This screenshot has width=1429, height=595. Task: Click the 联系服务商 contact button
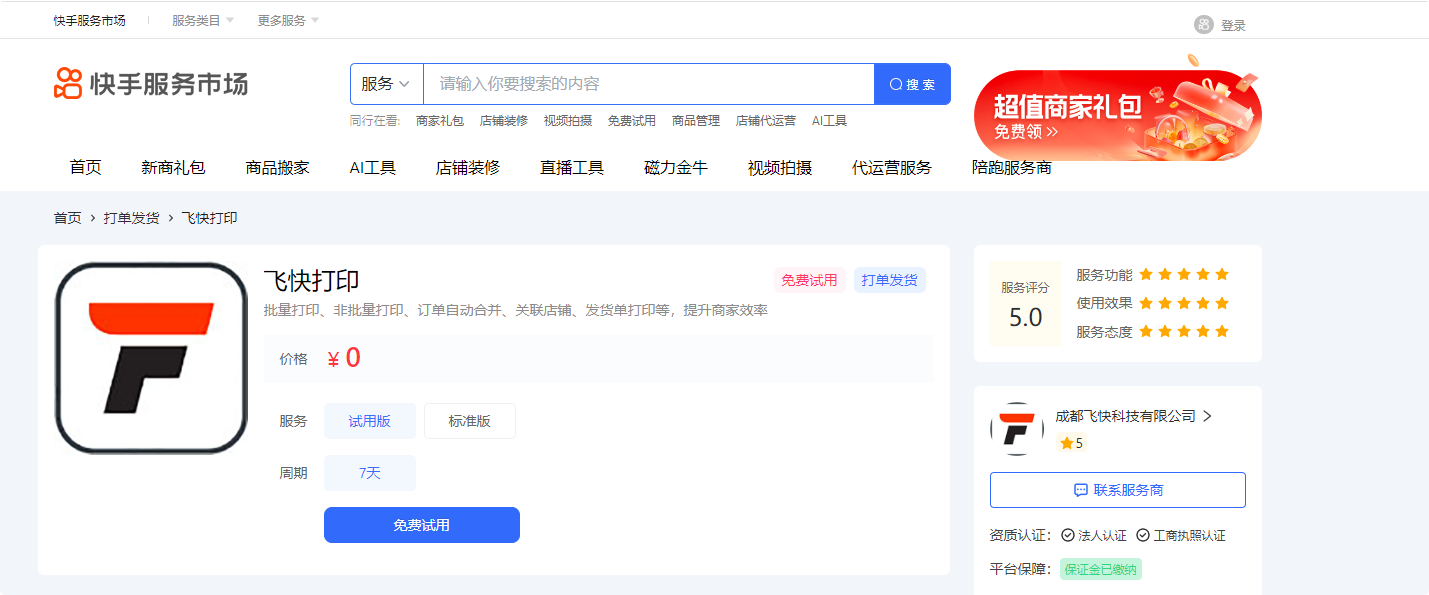(x=1117, y=490)
